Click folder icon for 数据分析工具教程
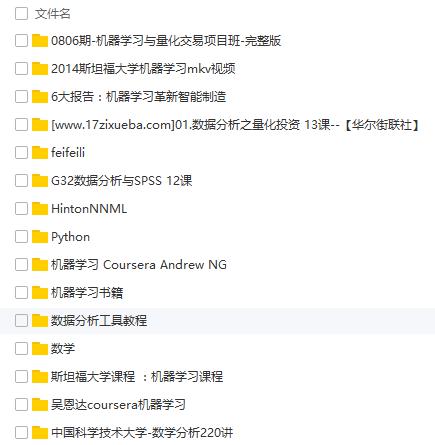Screen dimensions: 435x445 (x=40, y=321)
